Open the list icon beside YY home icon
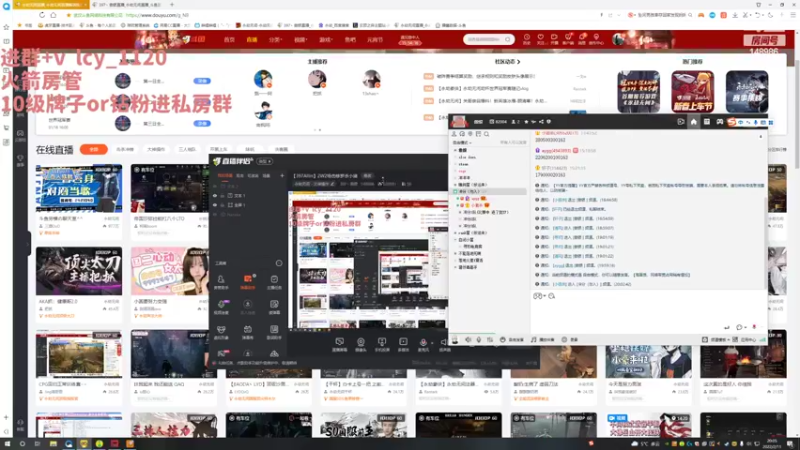Image resolution: width=800 pixels, height=450 pixels. coord(707,122)
